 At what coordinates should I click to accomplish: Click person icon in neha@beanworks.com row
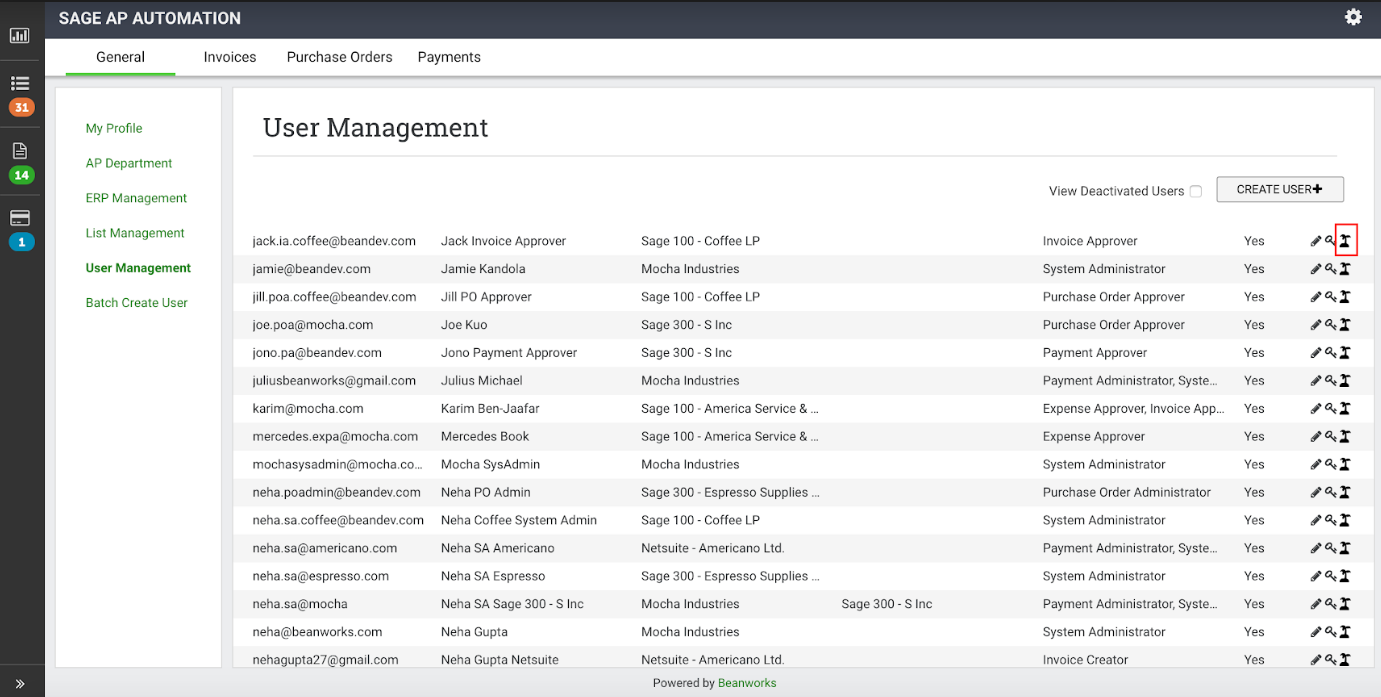point(1345,632)
